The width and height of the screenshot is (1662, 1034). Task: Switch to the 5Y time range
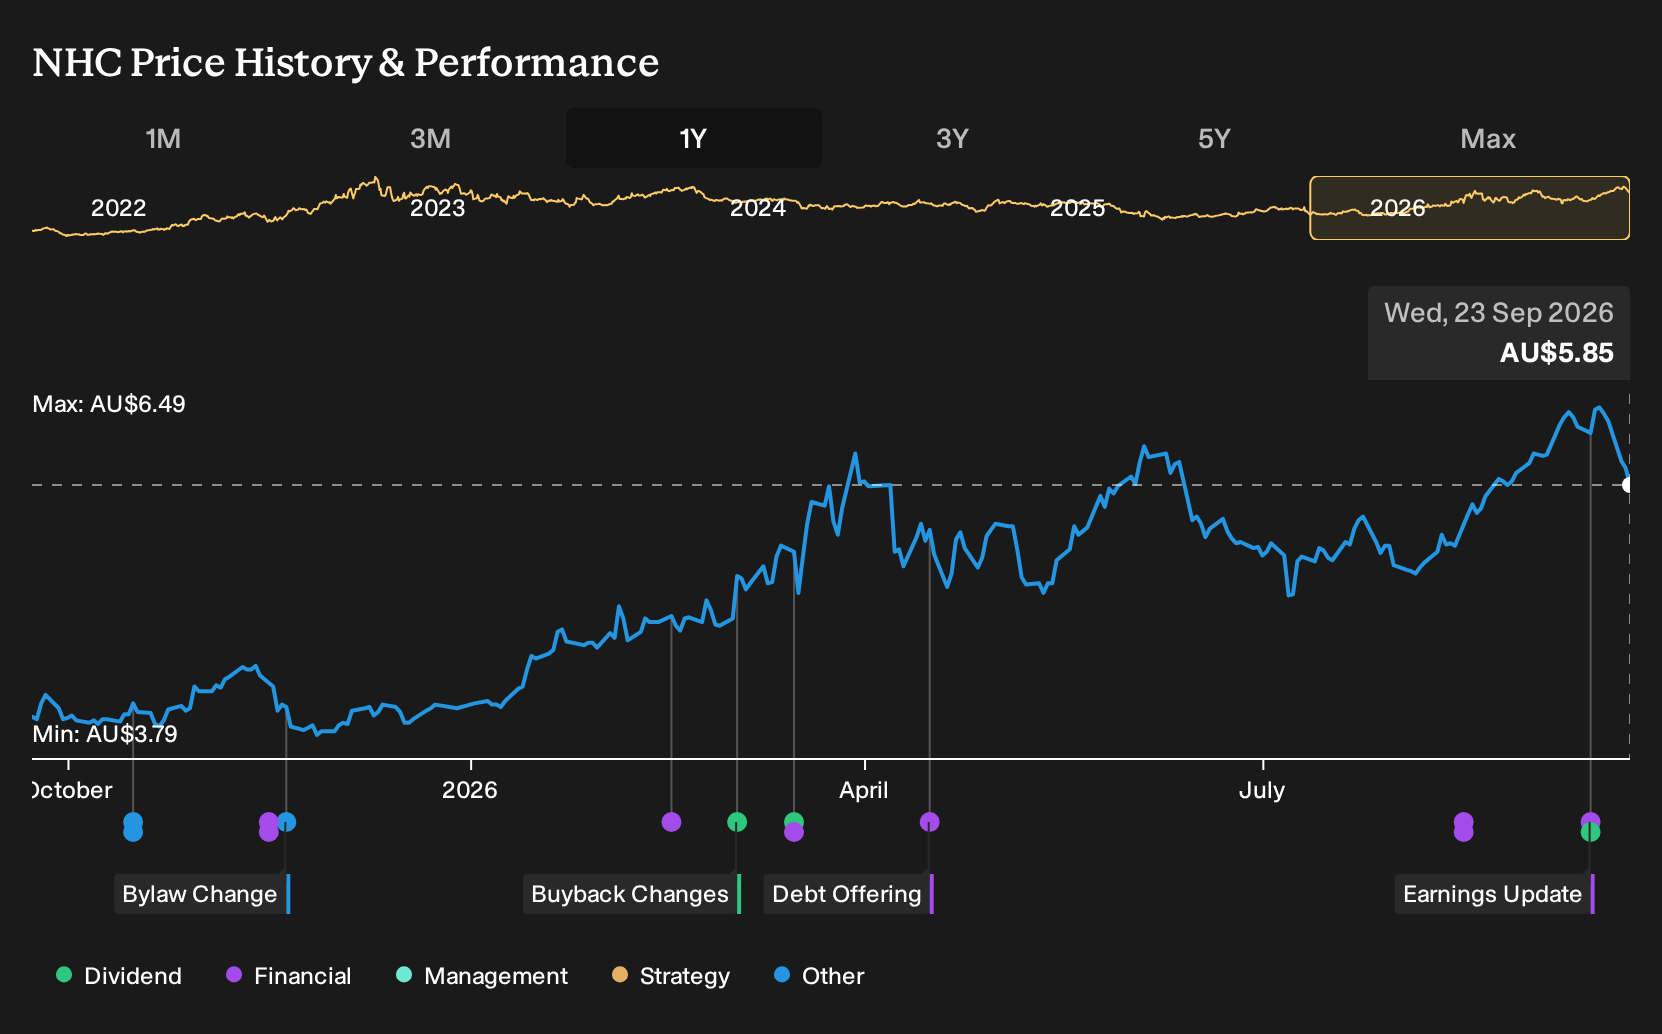tap(1214, 138)
